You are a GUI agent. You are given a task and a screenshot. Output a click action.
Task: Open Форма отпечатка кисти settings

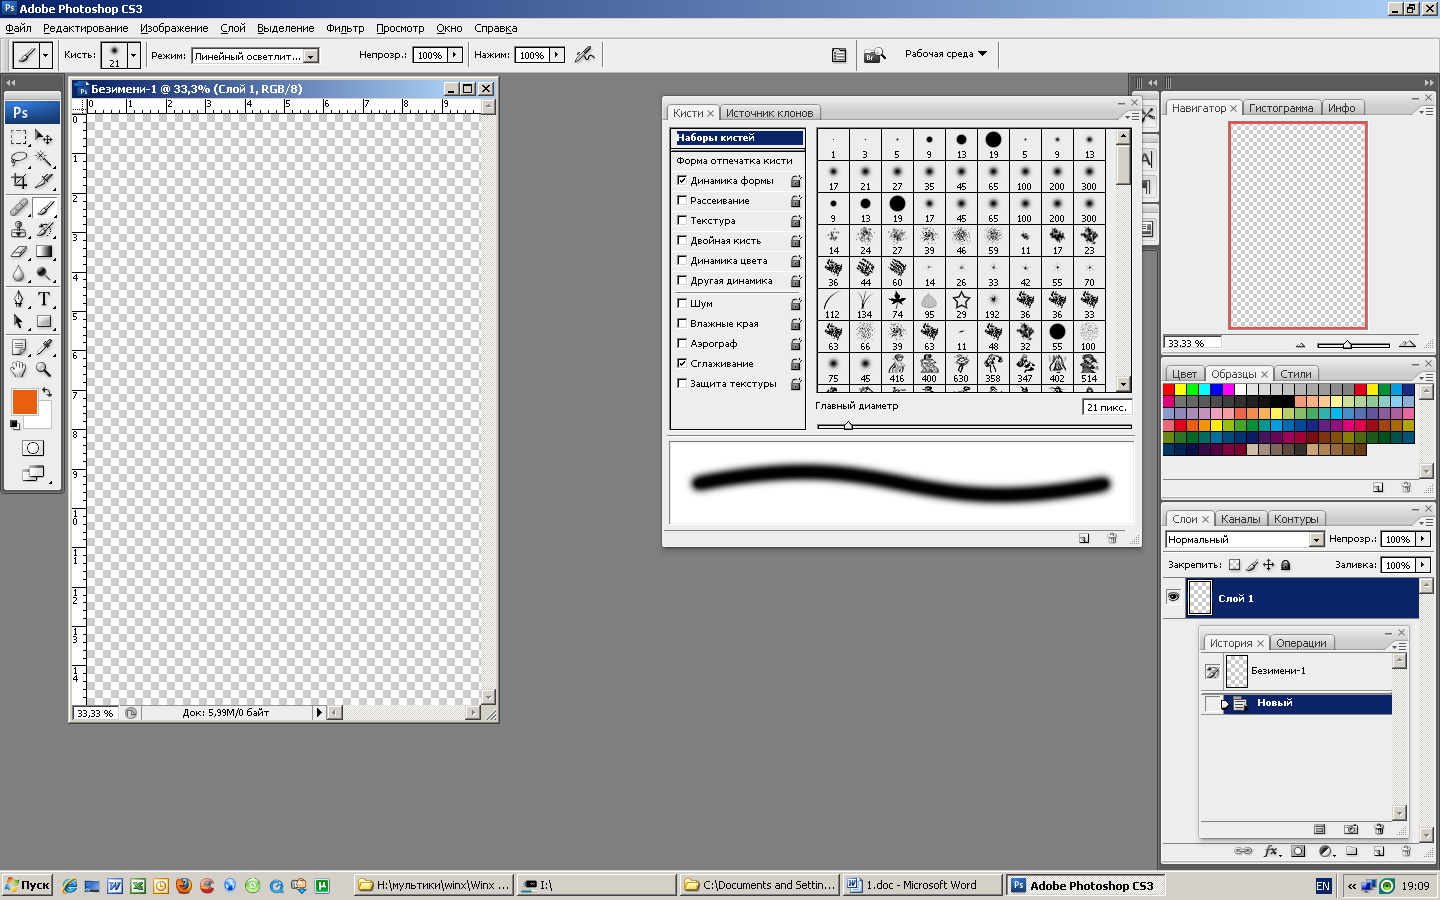(x=734, y=160)
